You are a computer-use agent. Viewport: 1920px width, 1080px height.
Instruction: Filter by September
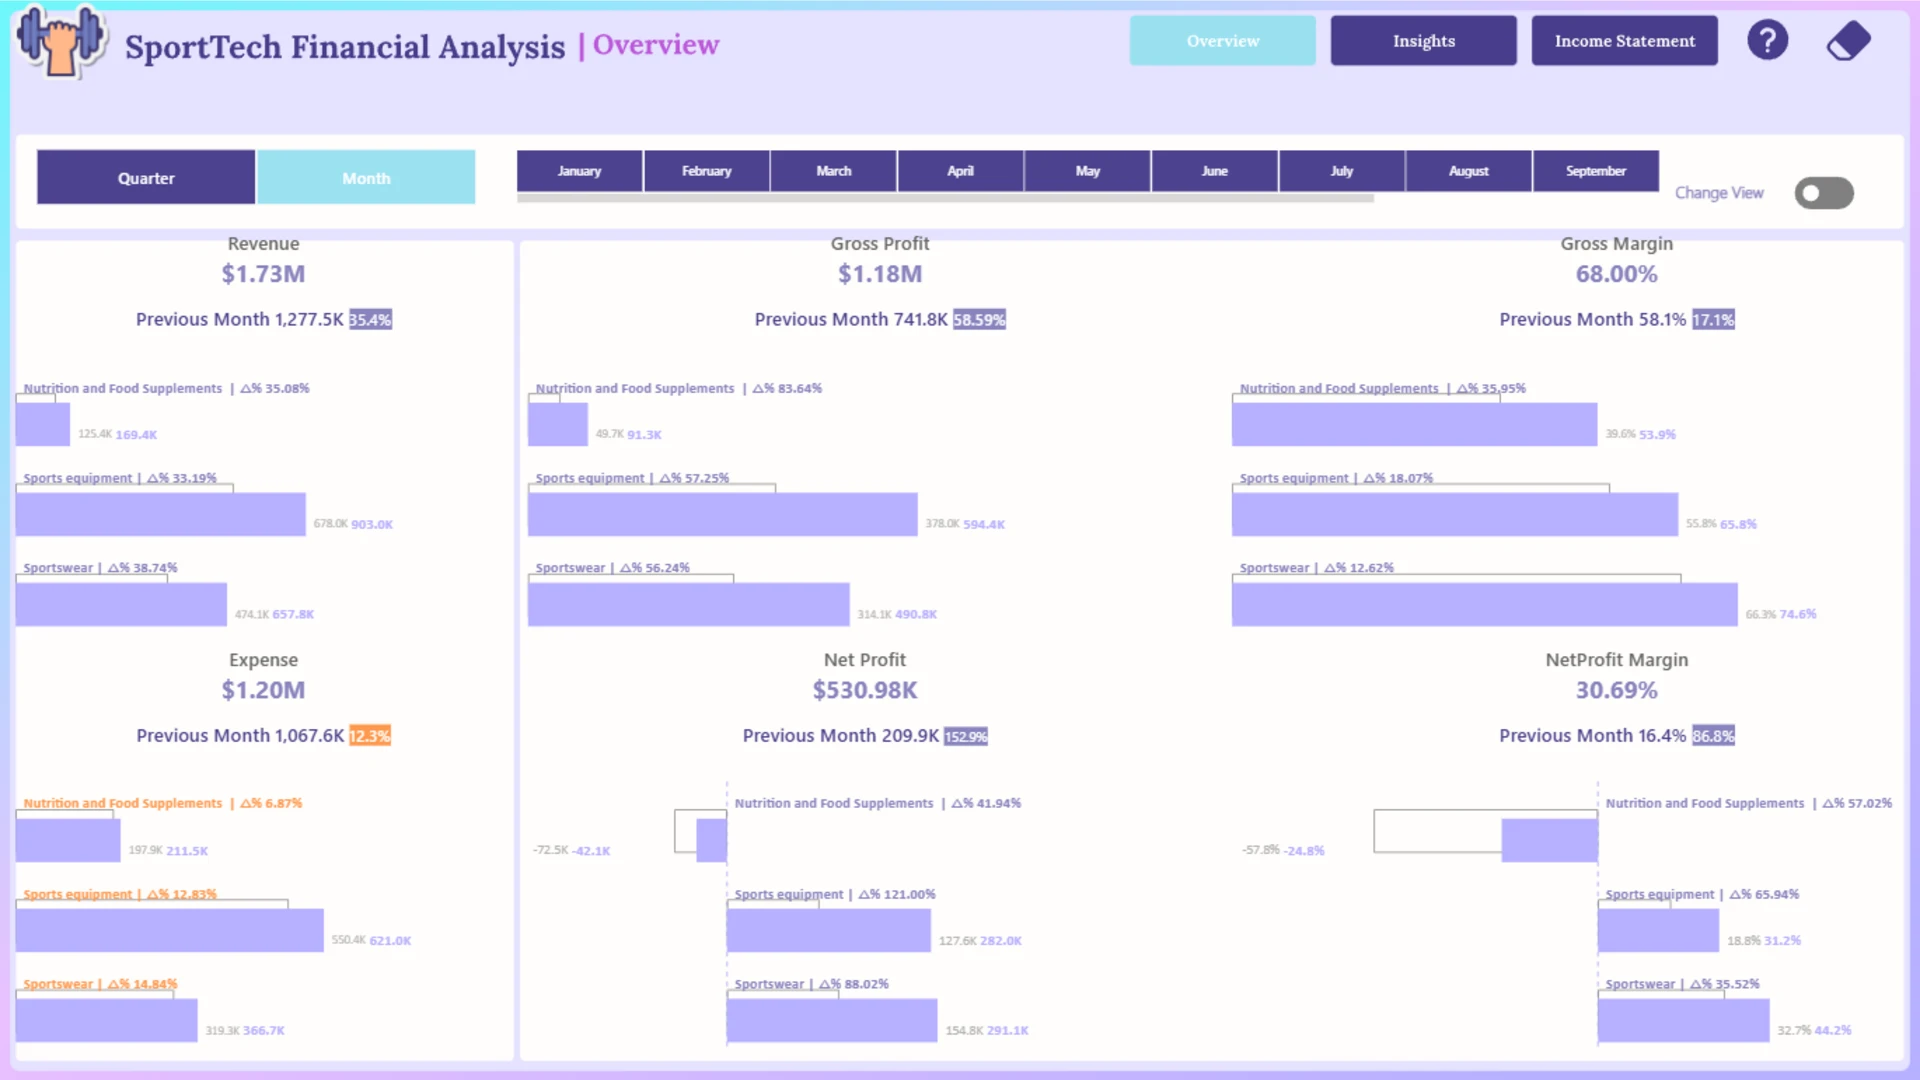click(1595, 171)
